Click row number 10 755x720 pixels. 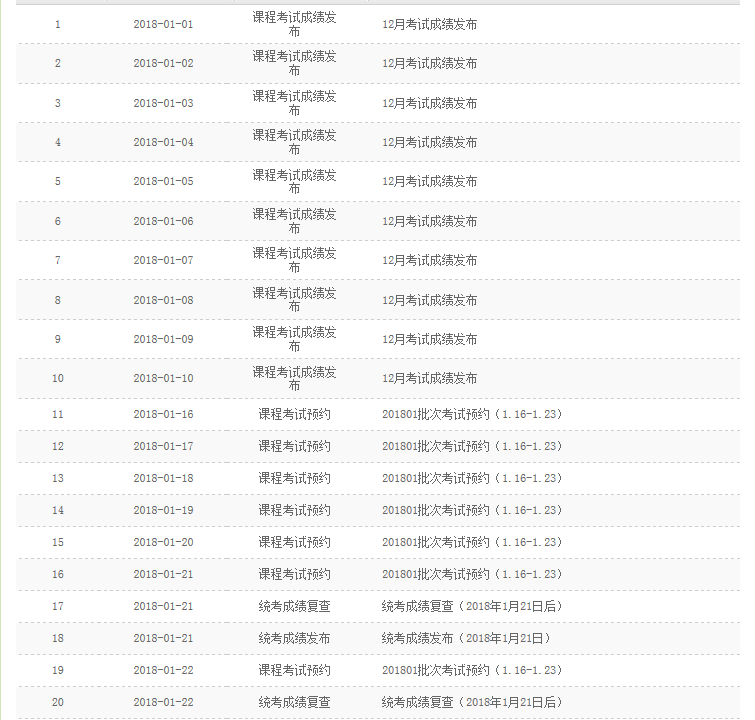coord(57,378)
